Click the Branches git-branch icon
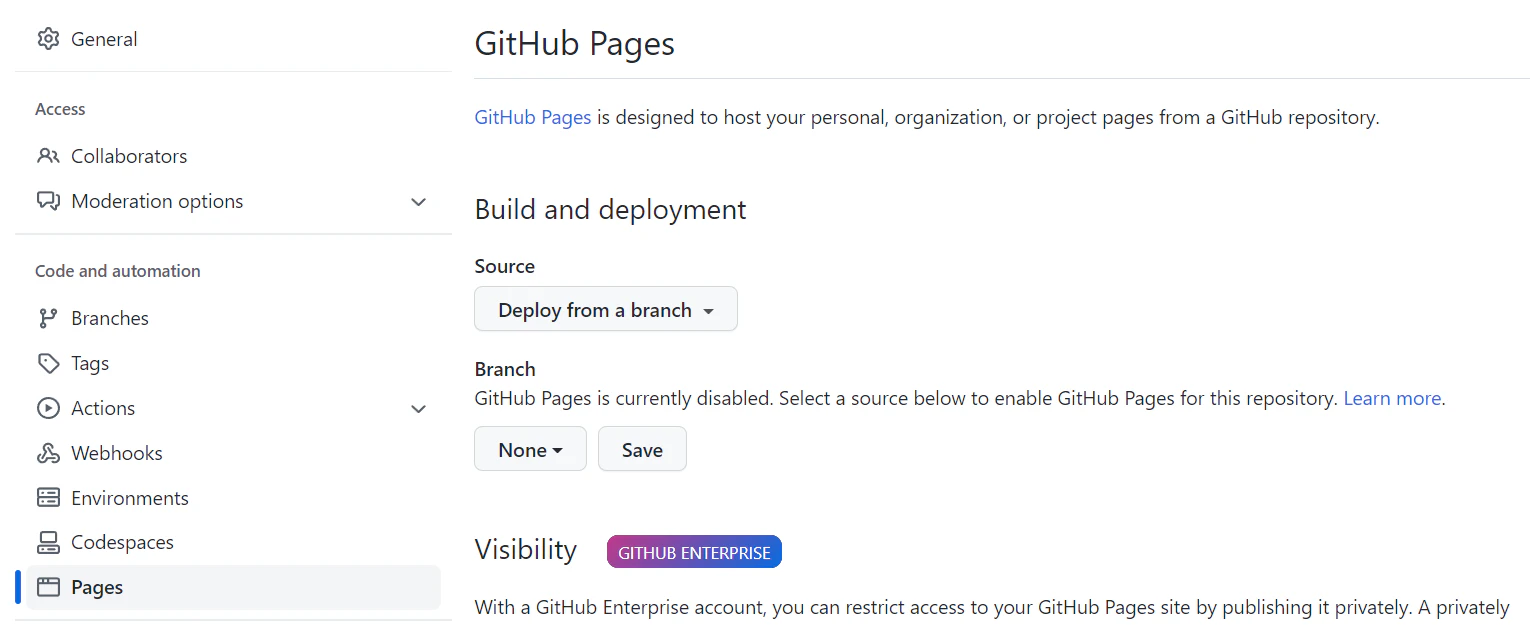The image size is (1530, 626). click(48, 318)
